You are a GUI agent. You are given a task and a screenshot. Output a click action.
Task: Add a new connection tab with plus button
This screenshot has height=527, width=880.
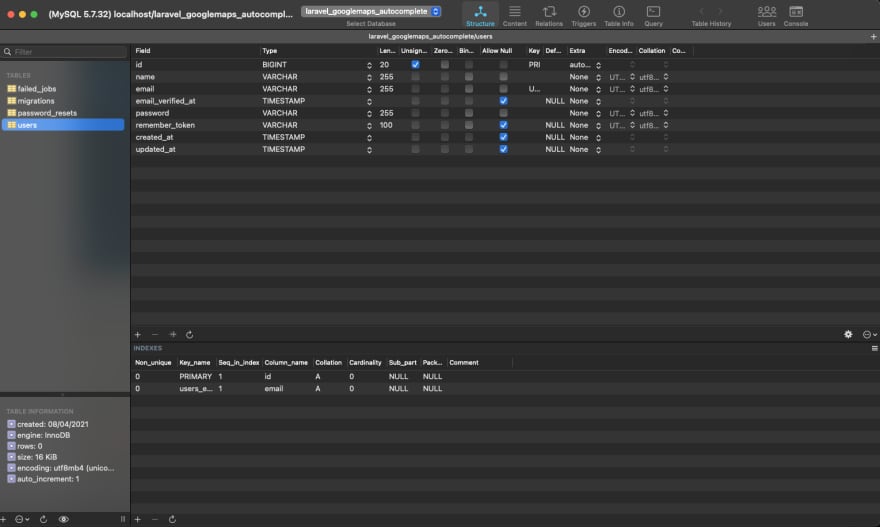pyautogui.click(x=873, y=36)
